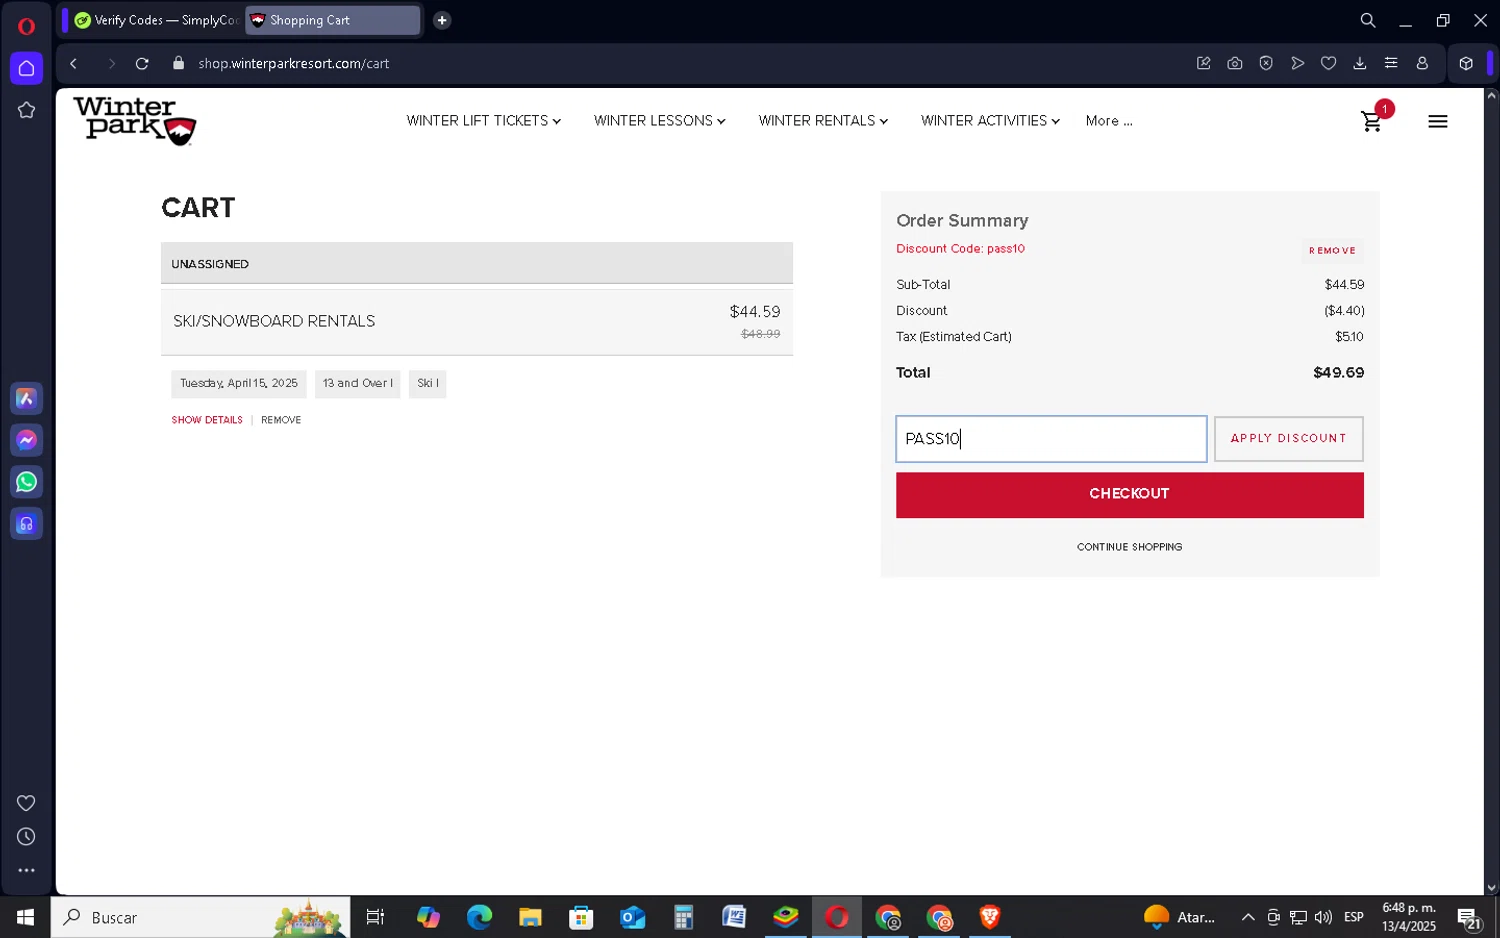1500x938 pixels.
Task: Search tabs with magnifier icon
Action: 1368,20
